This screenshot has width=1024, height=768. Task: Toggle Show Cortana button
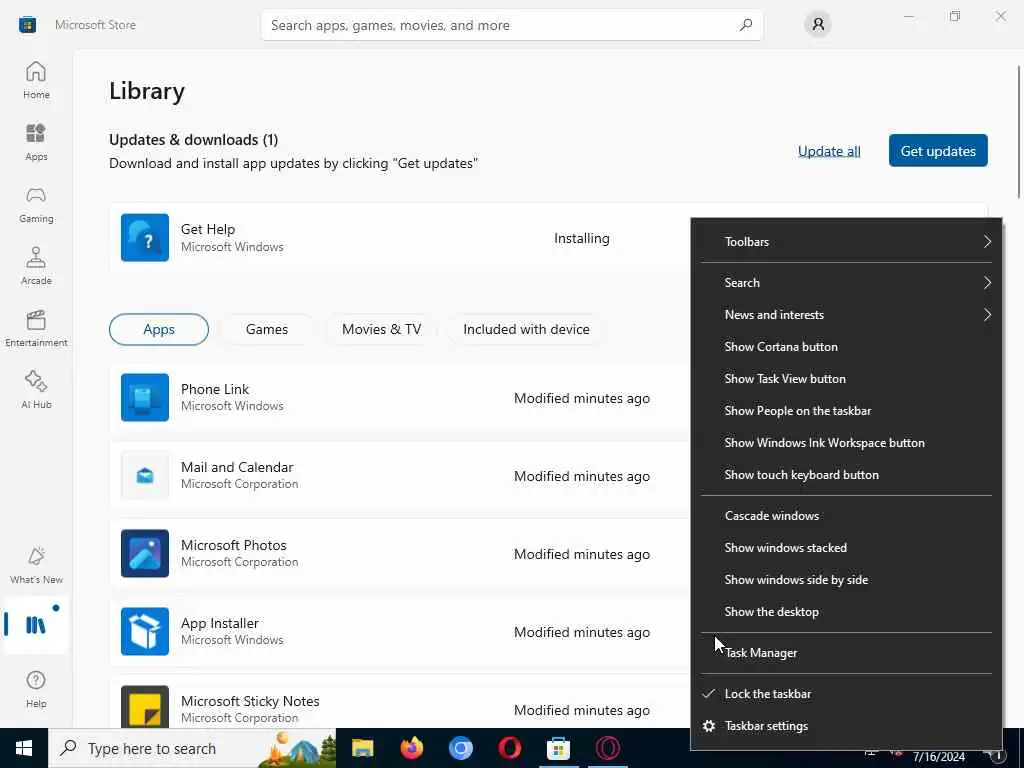click(846, 347)
